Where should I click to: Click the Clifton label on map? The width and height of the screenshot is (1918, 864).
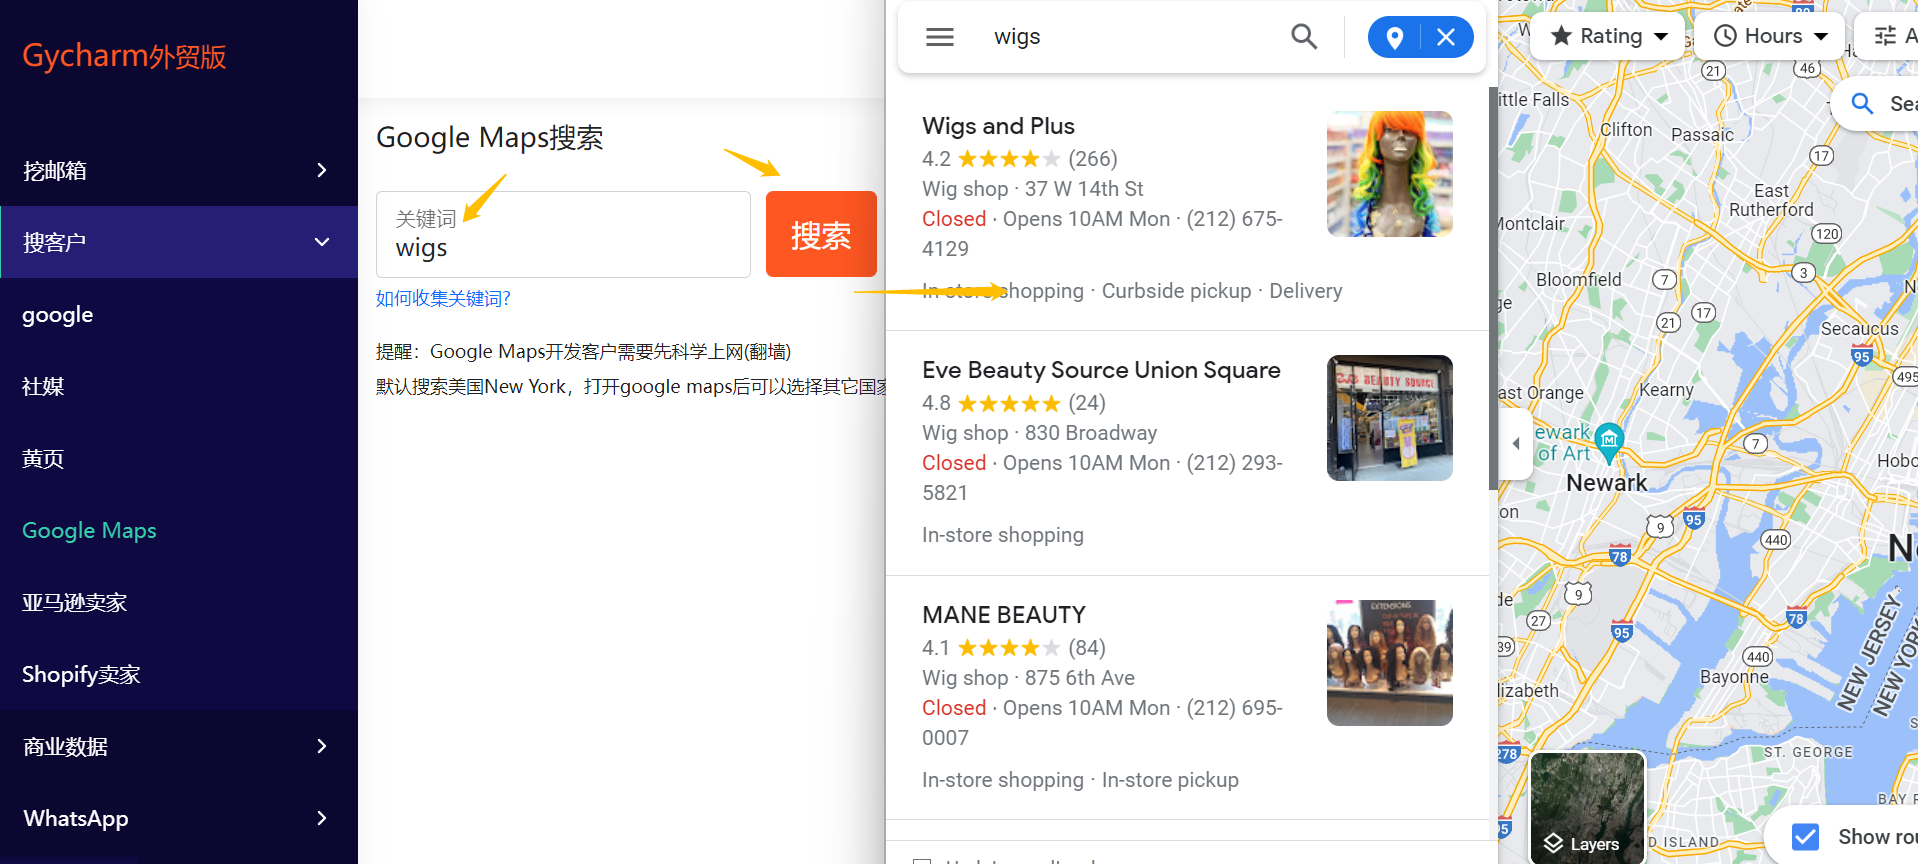[x=1626, y=130]
